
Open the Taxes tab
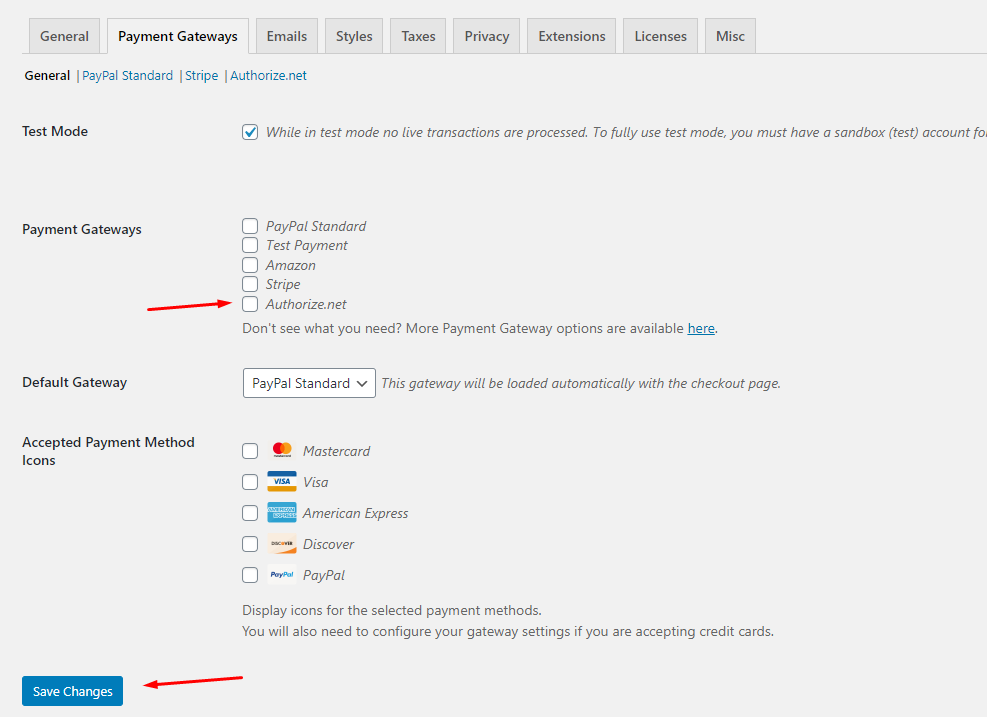418,36
